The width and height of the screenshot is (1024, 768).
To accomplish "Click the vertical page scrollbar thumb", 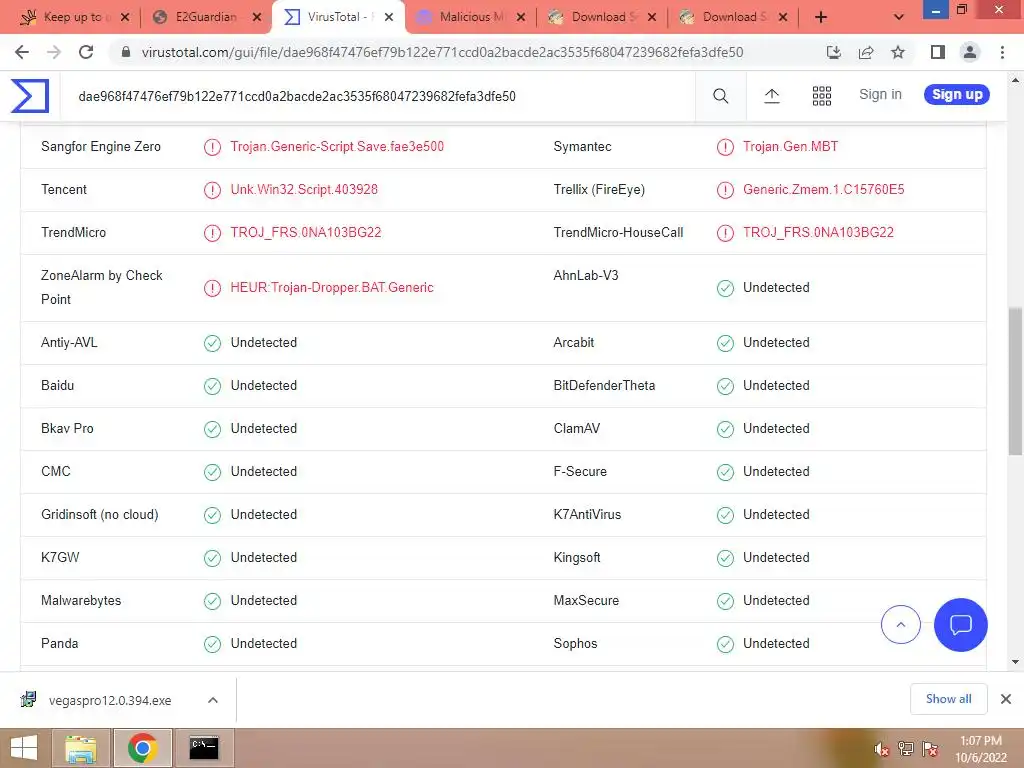I will (1015, 381).
